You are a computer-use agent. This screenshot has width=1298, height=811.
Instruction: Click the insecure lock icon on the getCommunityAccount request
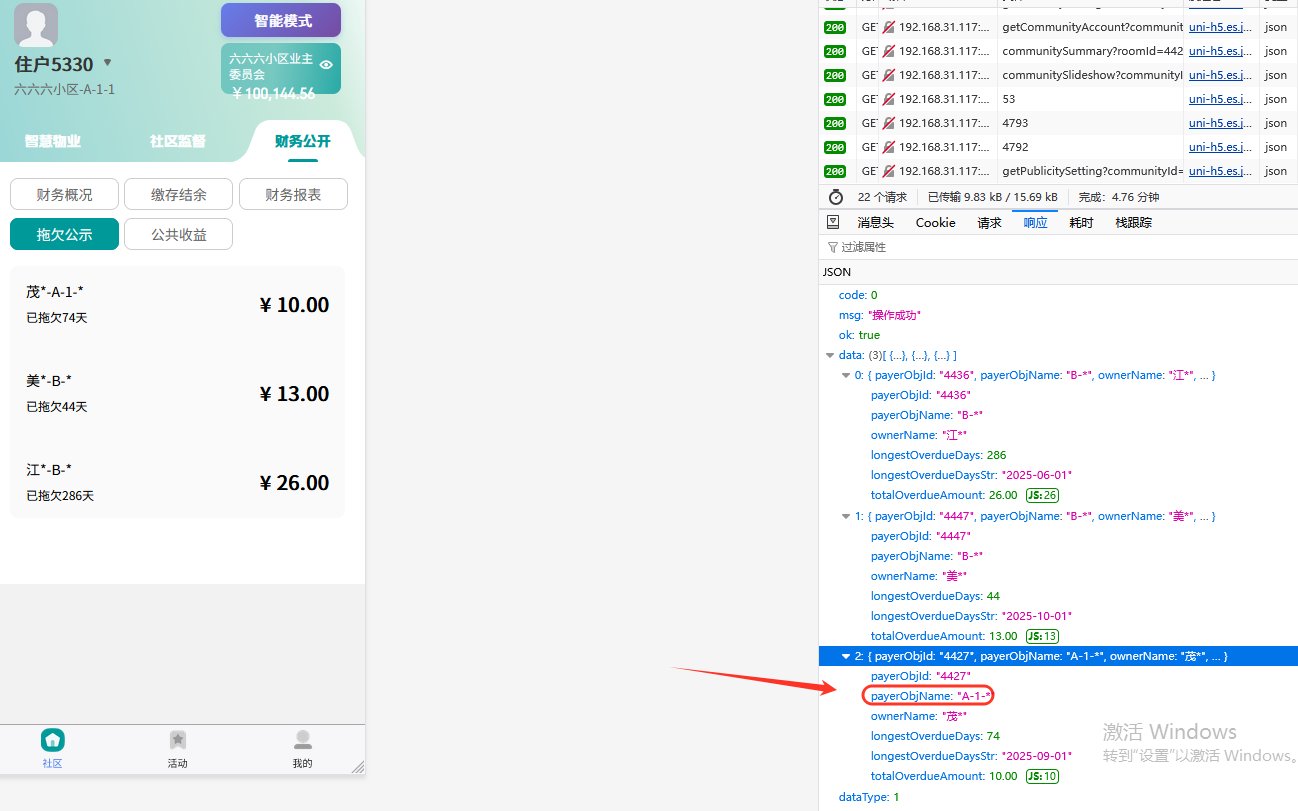point(888,27)
